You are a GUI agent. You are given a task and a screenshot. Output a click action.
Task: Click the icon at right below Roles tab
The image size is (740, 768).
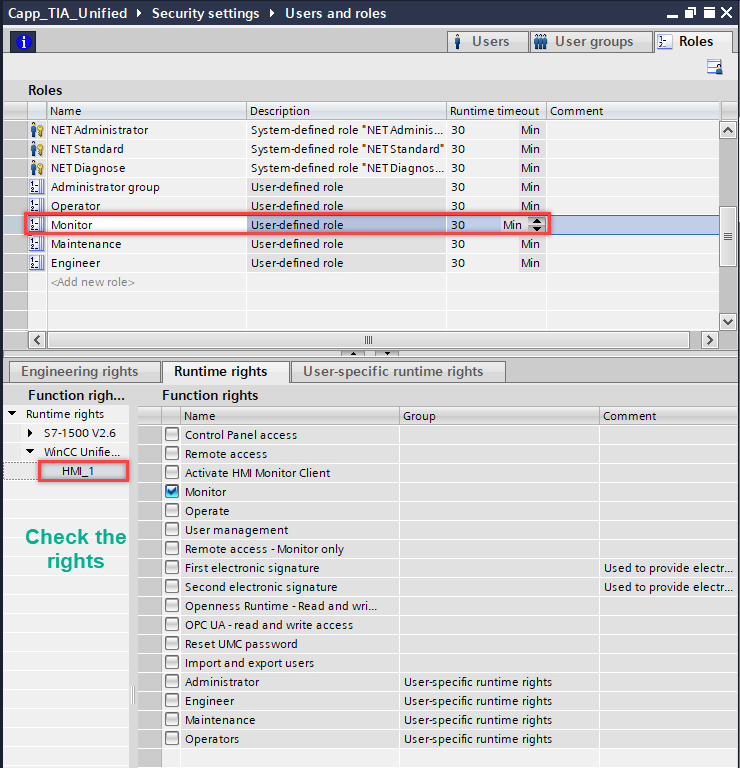click(714, 67)
